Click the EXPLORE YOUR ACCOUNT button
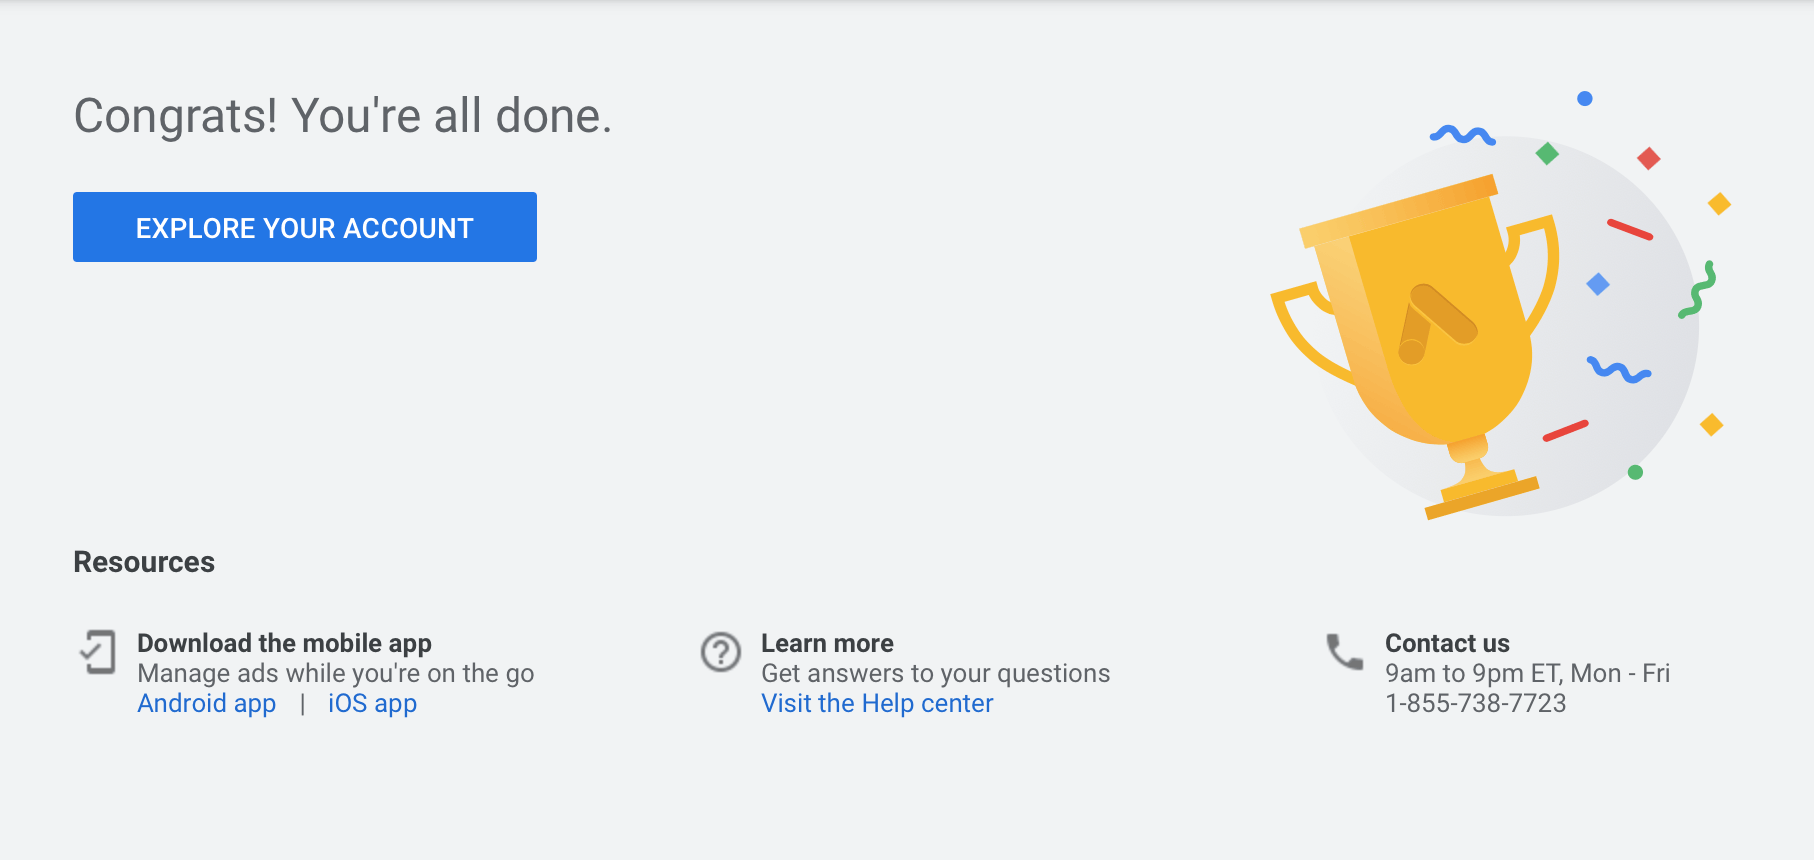Image resolution: width=1814 pixels, height=860 pixels. click(x=304, y=227)
